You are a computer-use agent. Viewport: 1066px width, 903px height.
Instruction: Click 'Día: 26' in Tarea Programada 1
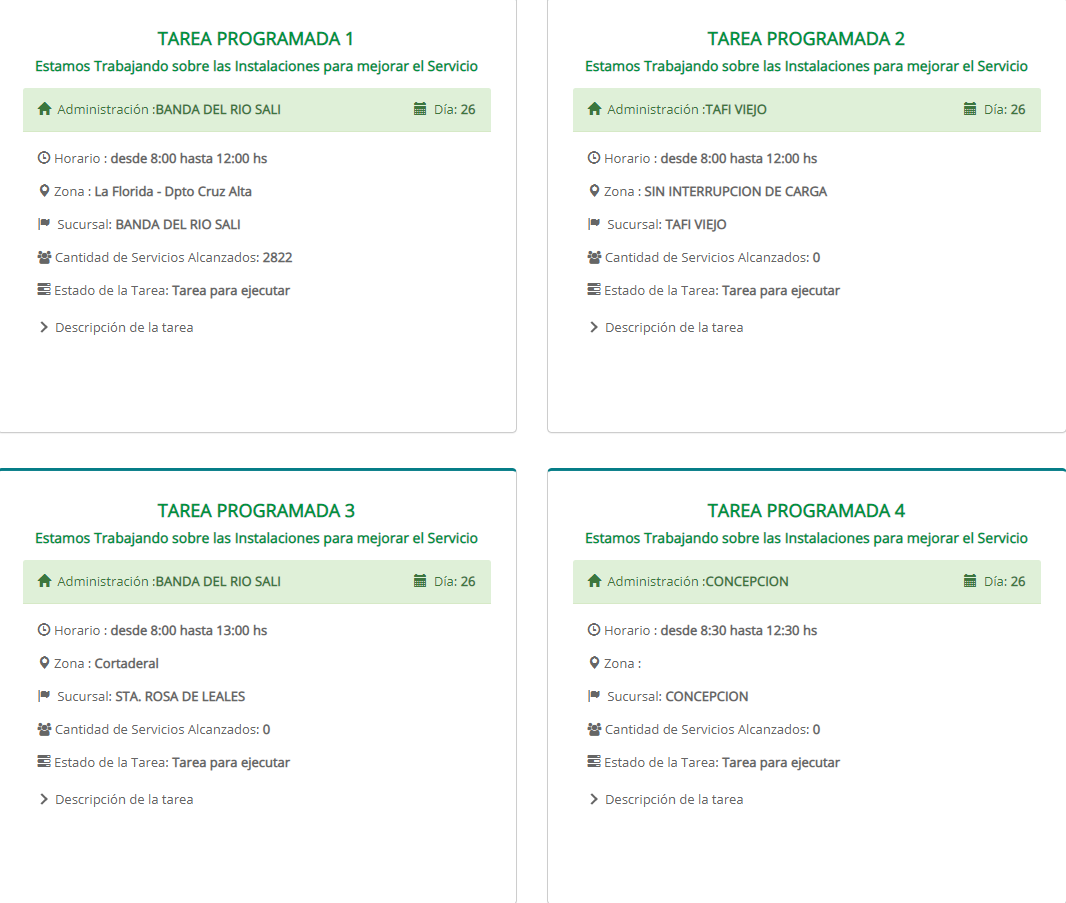(455, 109)
